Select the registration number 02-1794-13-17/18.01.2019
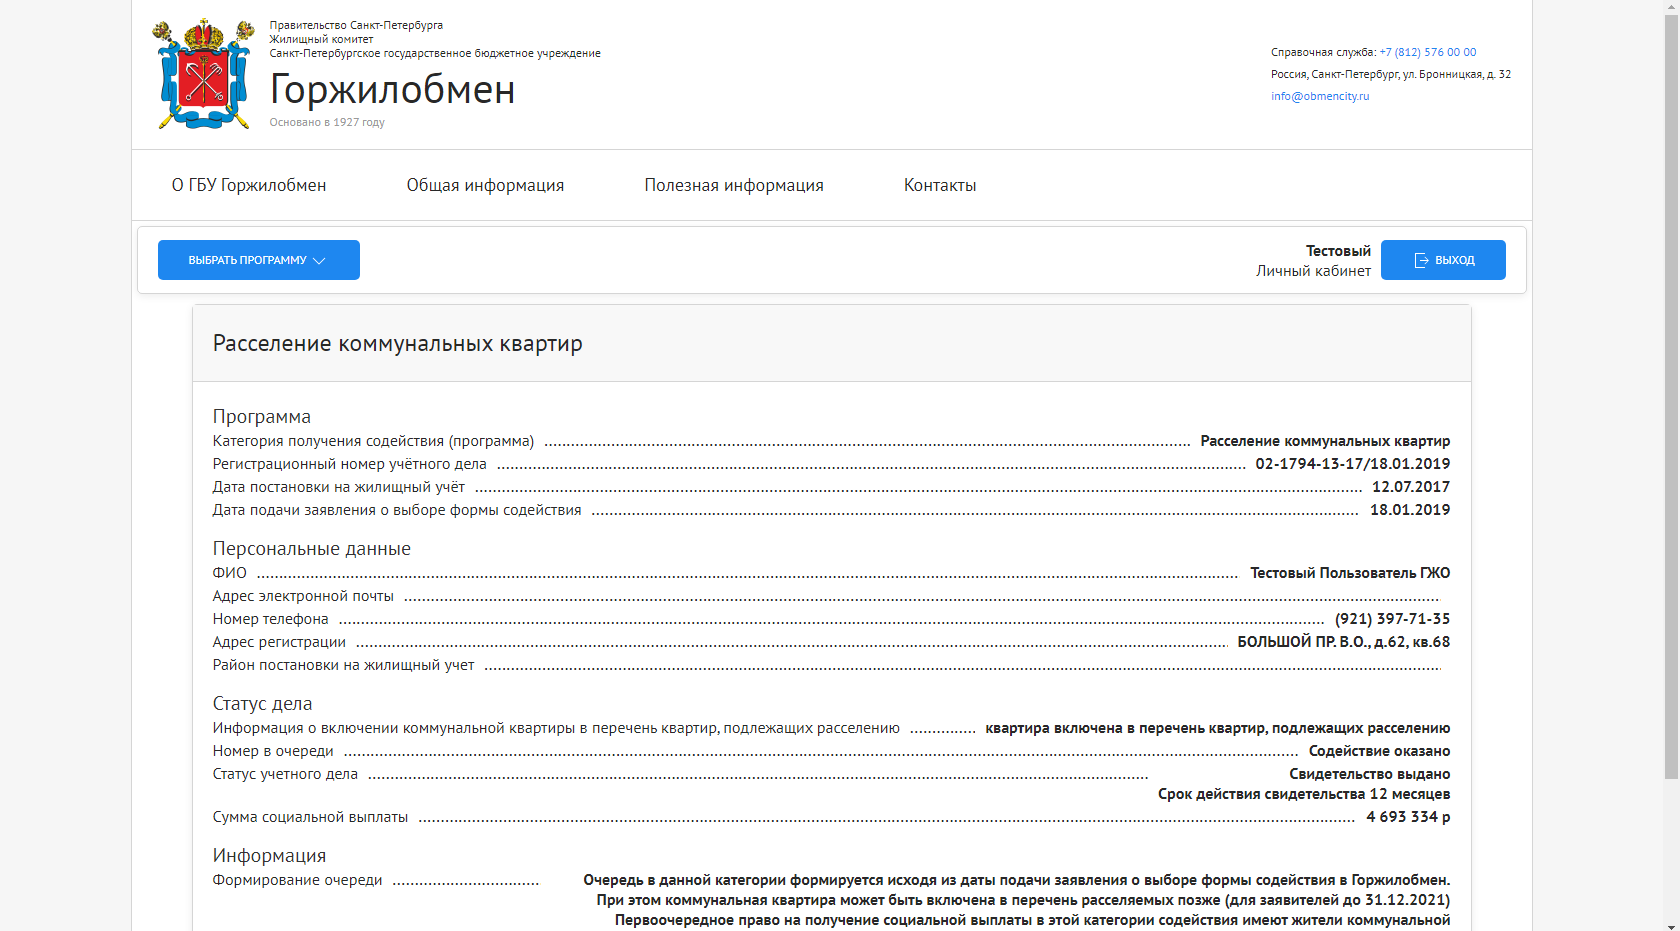 coord(1352,464)
